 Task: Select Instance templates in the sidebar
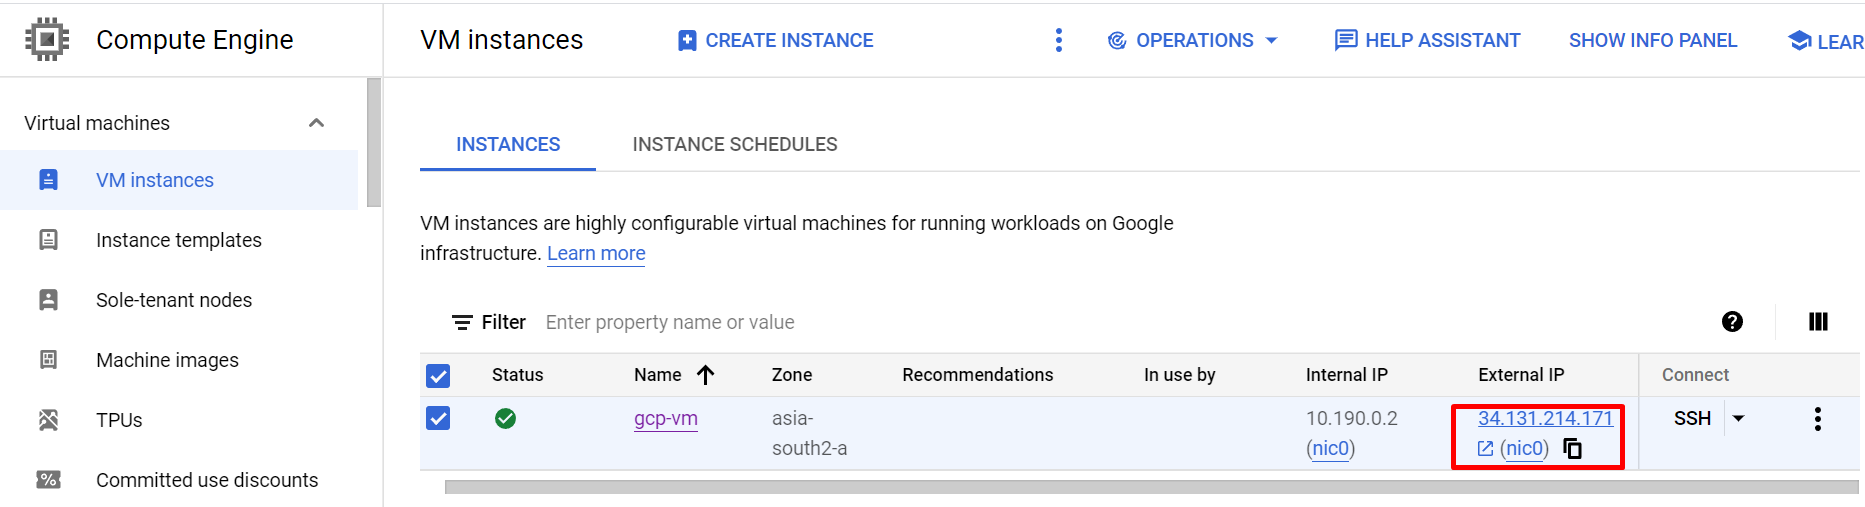[178, 240]
